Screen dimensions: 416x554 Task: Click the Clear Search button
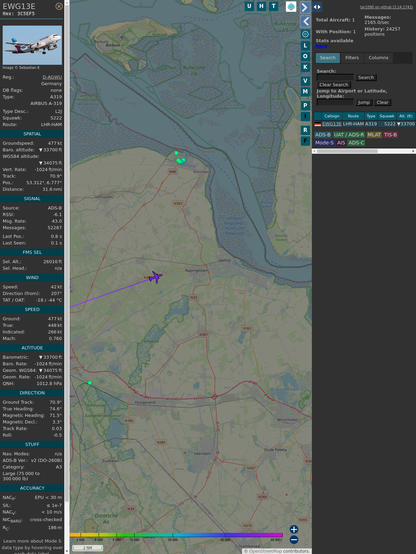pyautogui.click(x=334, y=85)
